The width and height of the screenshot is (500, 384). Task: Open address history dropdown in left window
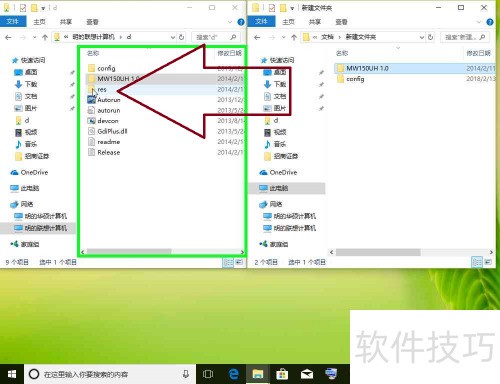tap(173, 37)
